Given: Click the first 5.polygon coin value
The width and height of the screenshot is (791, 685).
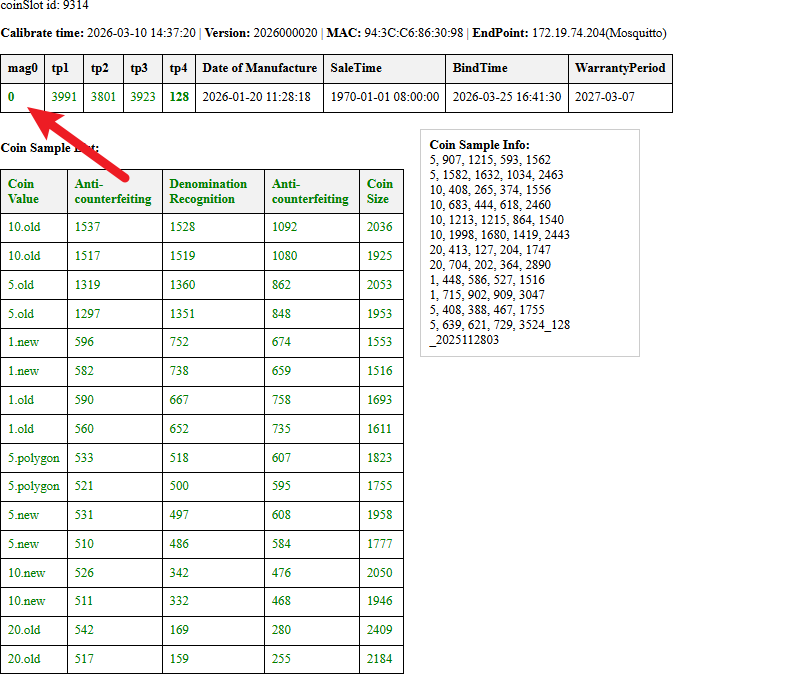Looking at the screenshot, I should [x=34, y=458].
